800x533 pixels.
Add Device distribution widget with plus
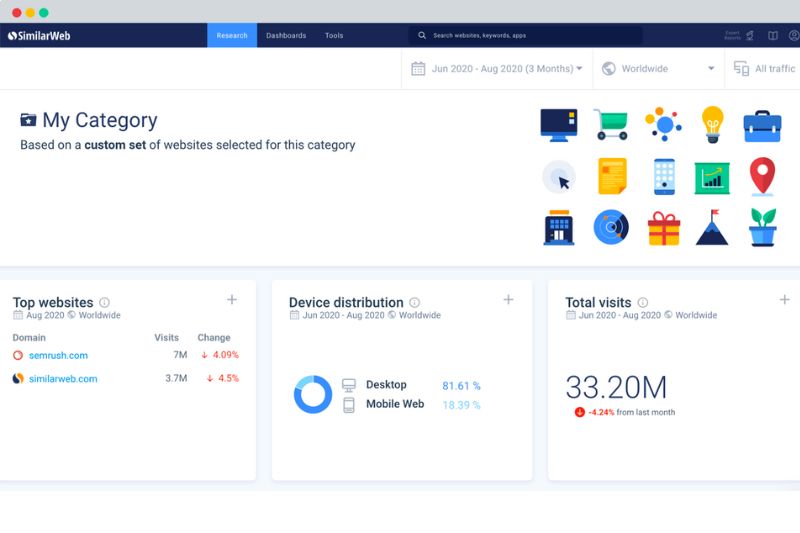[508, 299]
